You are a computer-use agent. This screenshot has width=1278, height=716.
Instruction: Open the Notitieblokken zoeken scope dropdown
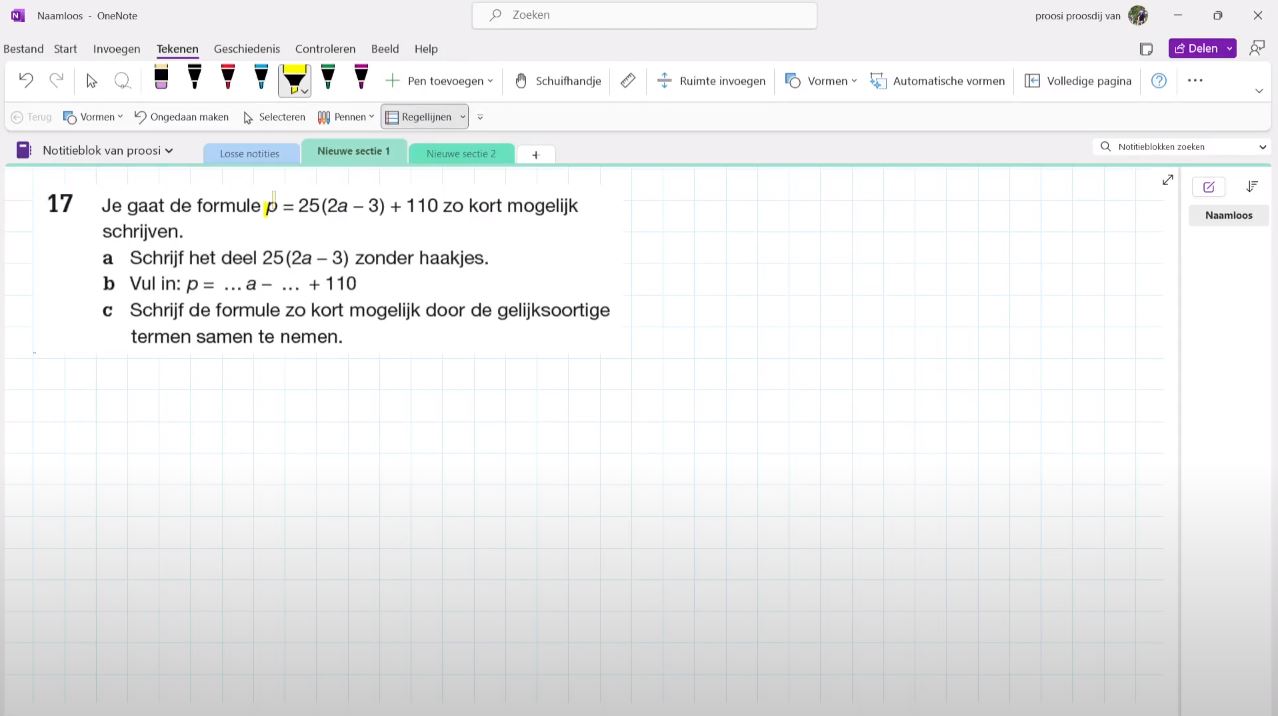pos(1263,147)
